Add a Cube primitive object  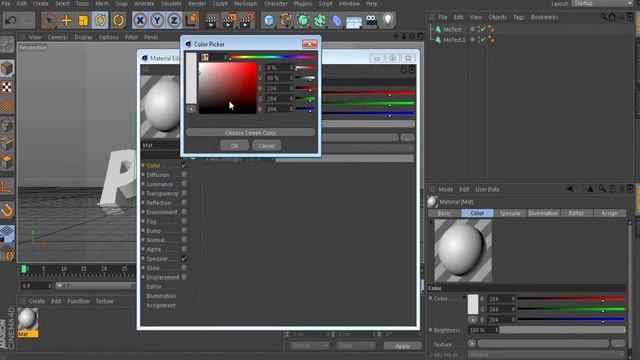tap(269, 20)
